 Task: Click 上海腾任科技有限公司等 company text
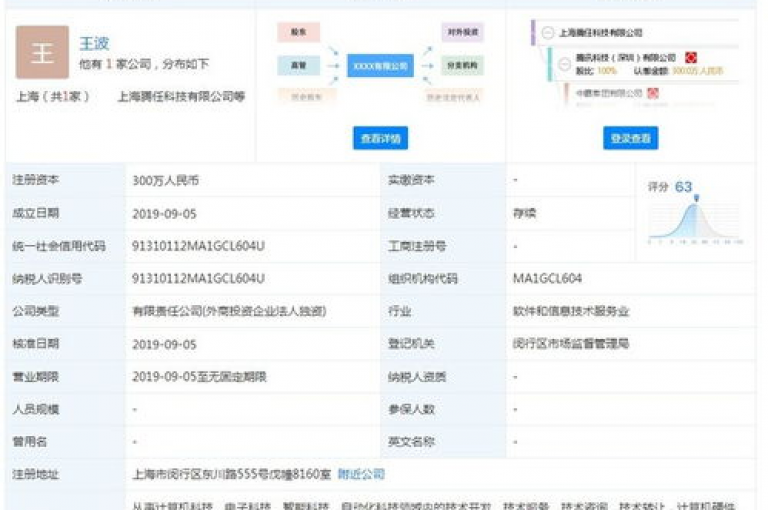181,97
